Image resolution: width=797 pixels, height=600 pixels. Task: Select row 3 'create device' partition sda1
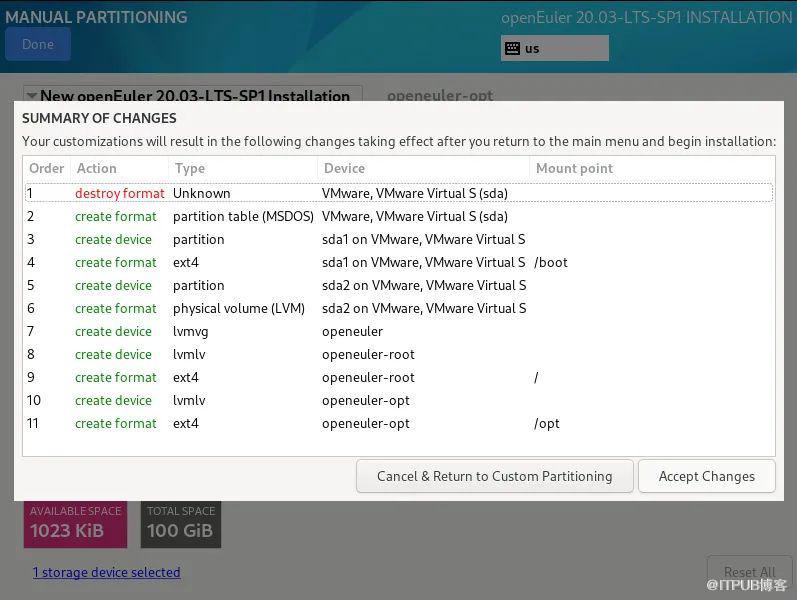113,239
